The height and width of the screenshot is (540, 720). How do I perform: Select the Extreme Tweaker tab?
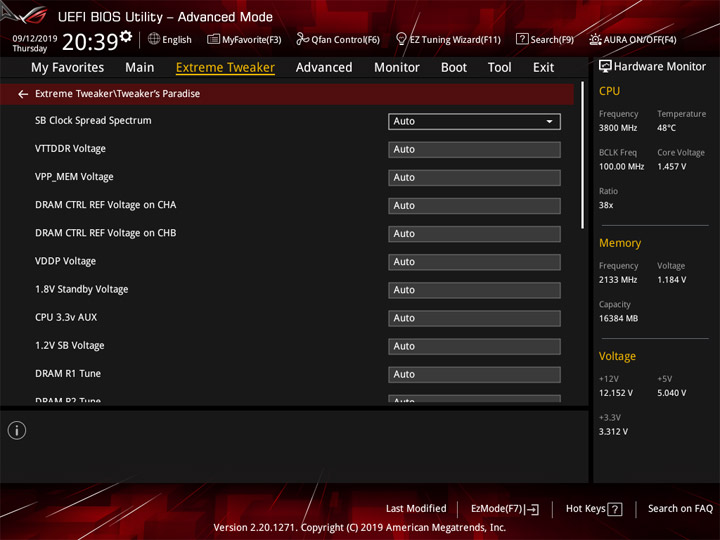(x=225, y=68)
